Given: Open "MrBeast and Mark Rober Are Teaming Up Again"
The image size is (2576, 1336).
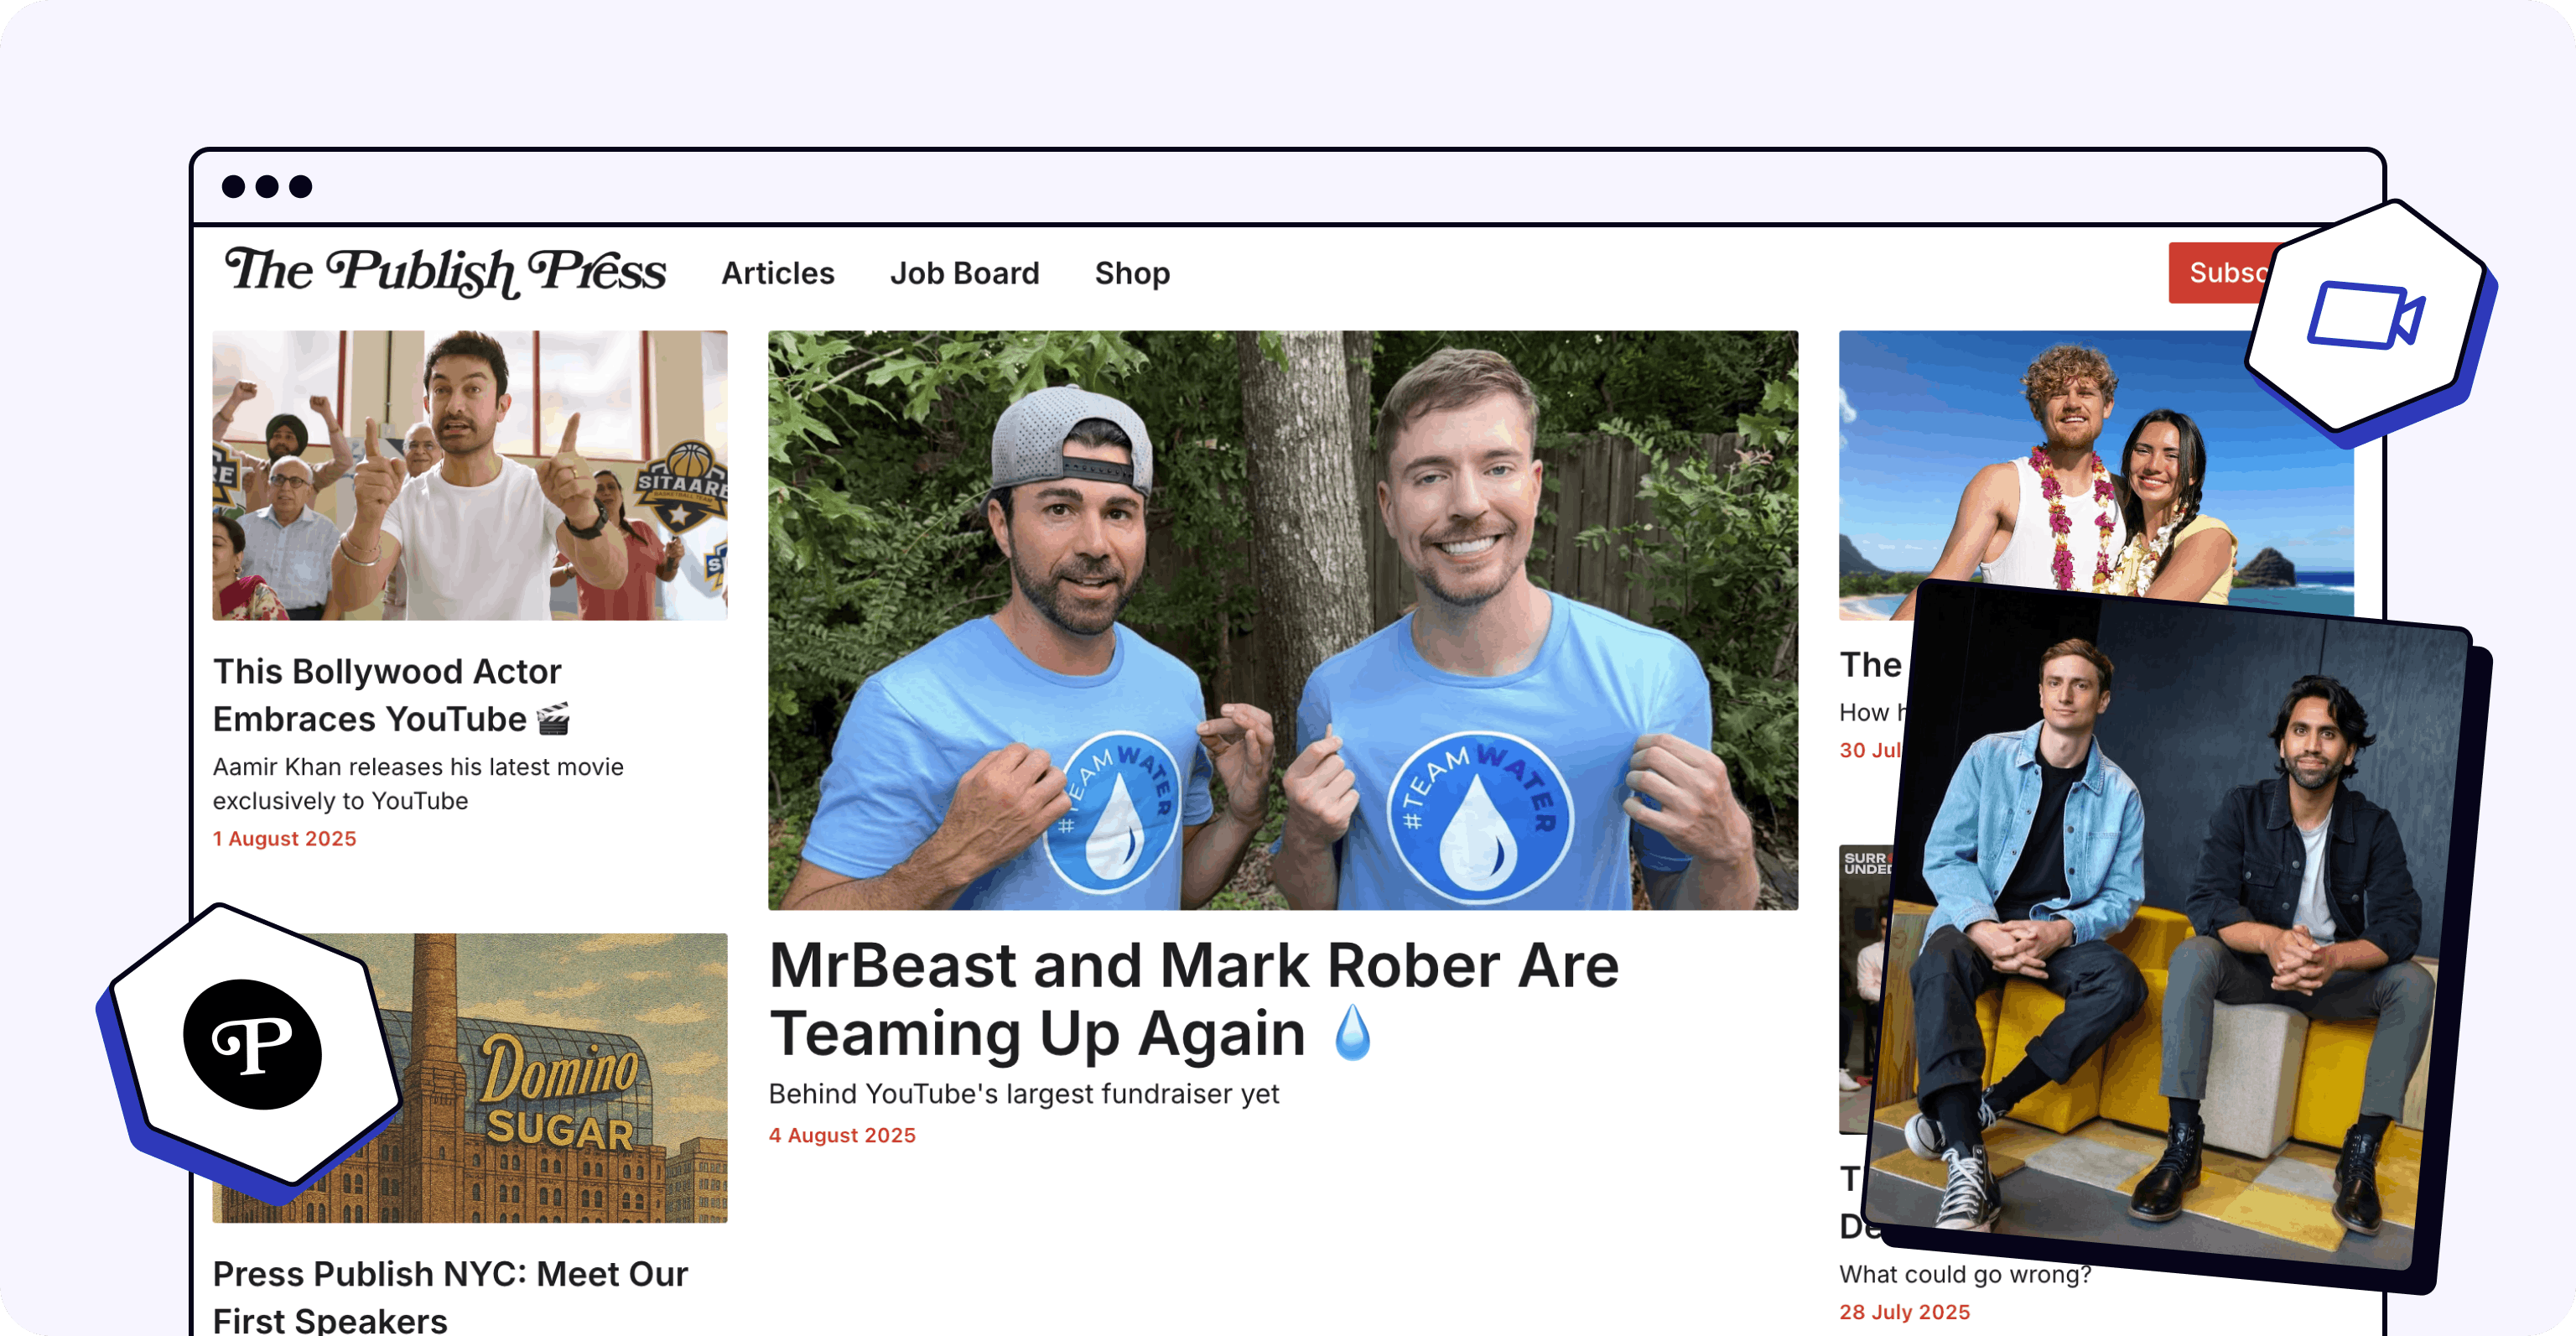Looking at the screenshot, I should (1193, 999).
